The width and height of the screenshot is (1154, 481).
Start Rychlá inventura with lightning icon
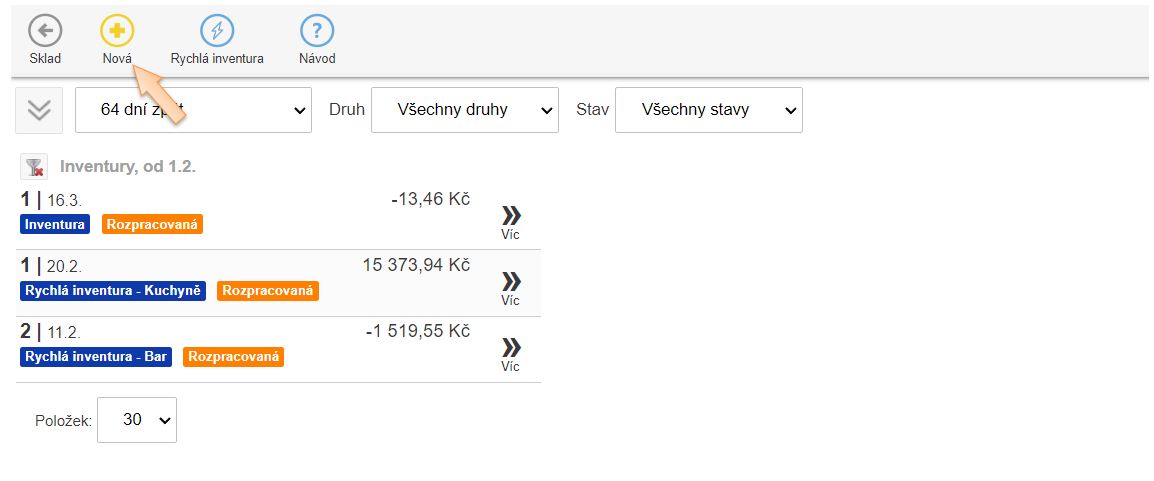(217, 31)
